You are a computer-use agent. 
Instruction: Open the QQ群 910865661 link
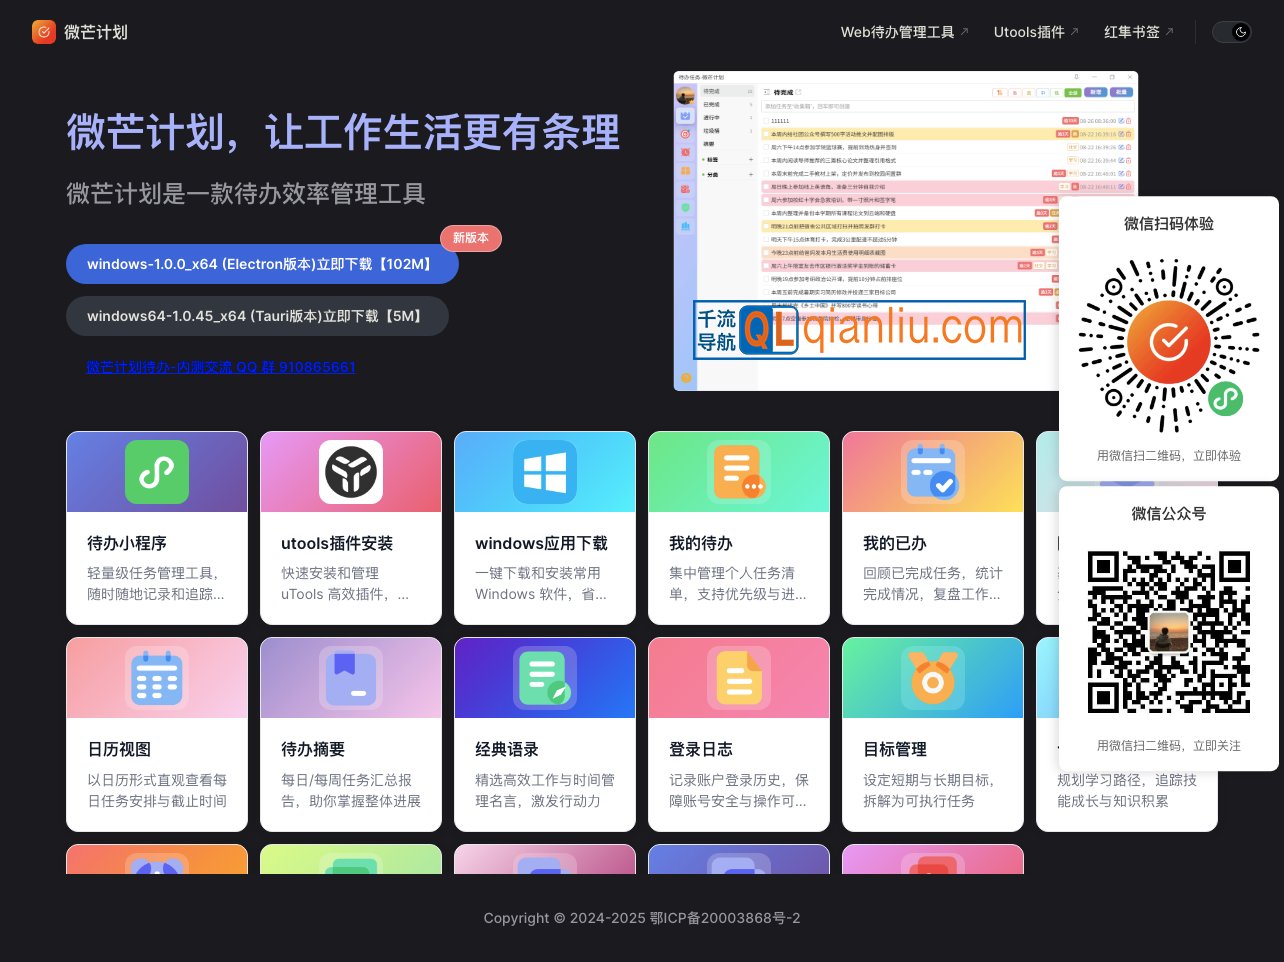220,367
